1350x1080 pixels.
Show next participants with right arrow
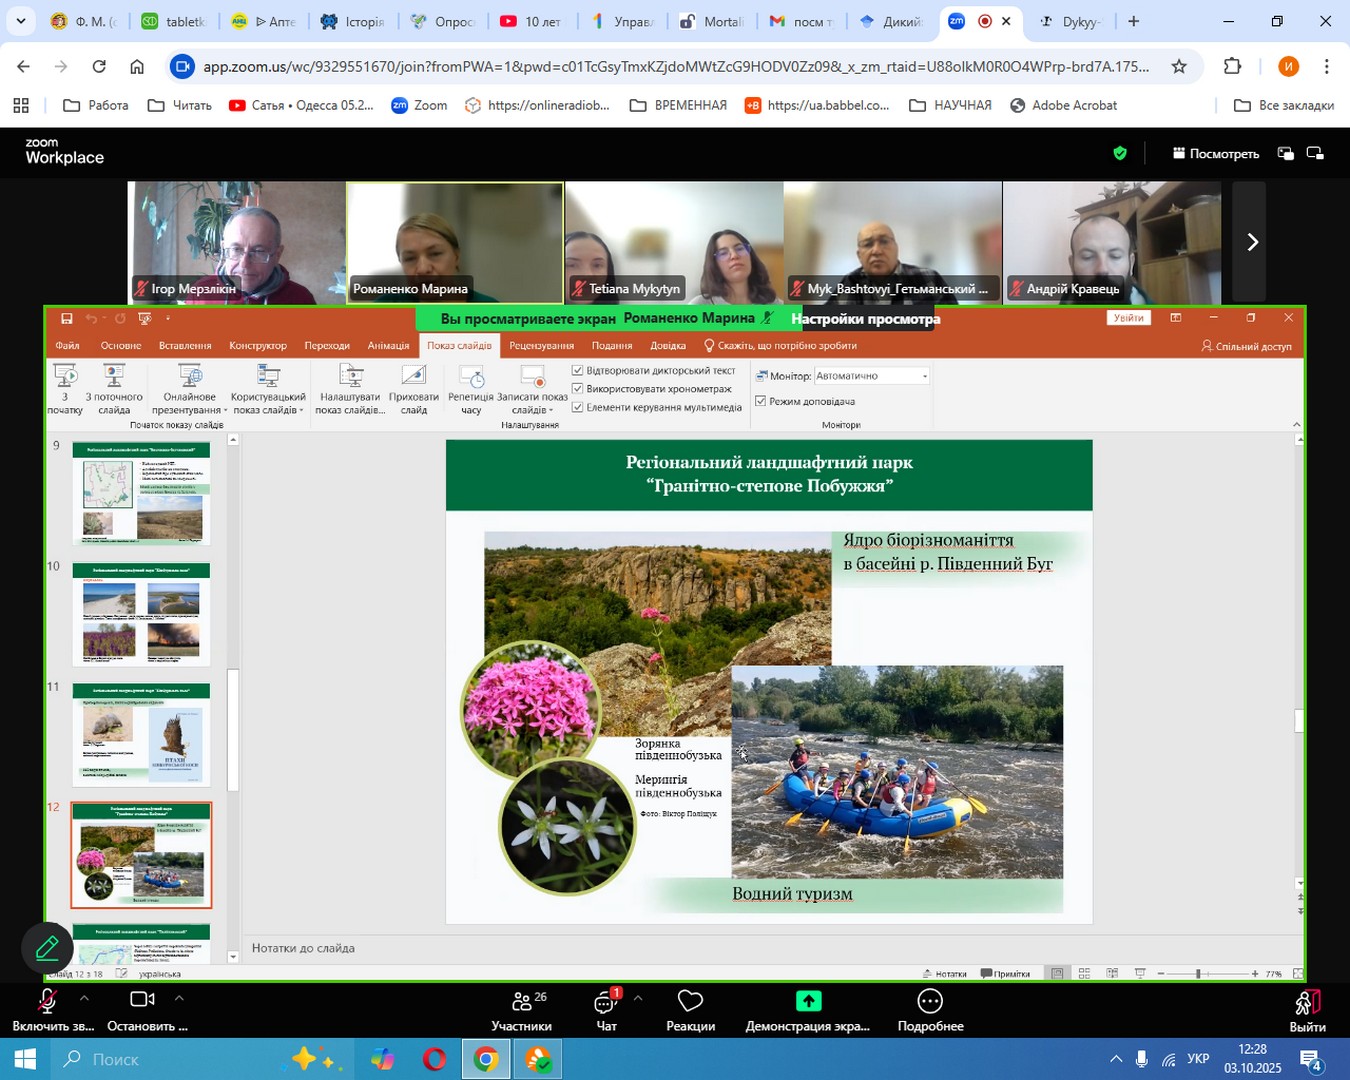pos(1252,242)
